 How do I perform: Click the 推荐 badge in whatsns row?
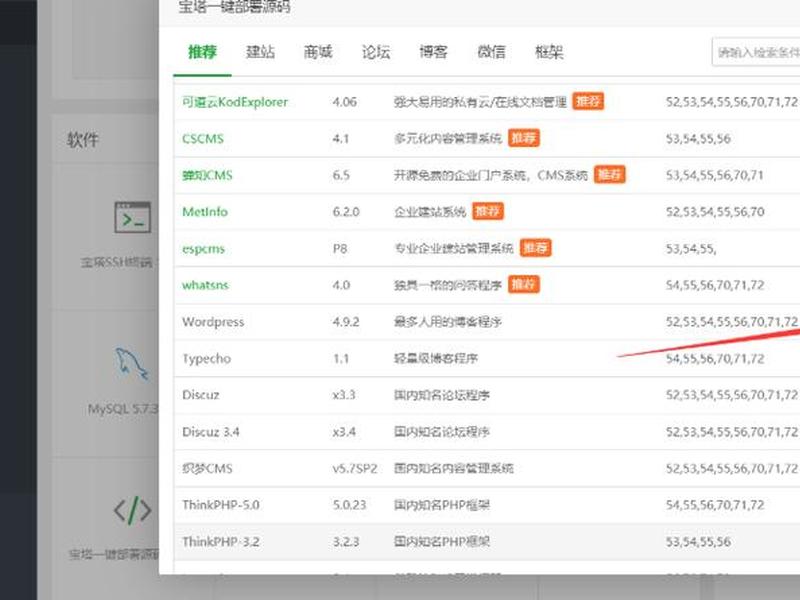pyautogui.click(x=523, y=285)
